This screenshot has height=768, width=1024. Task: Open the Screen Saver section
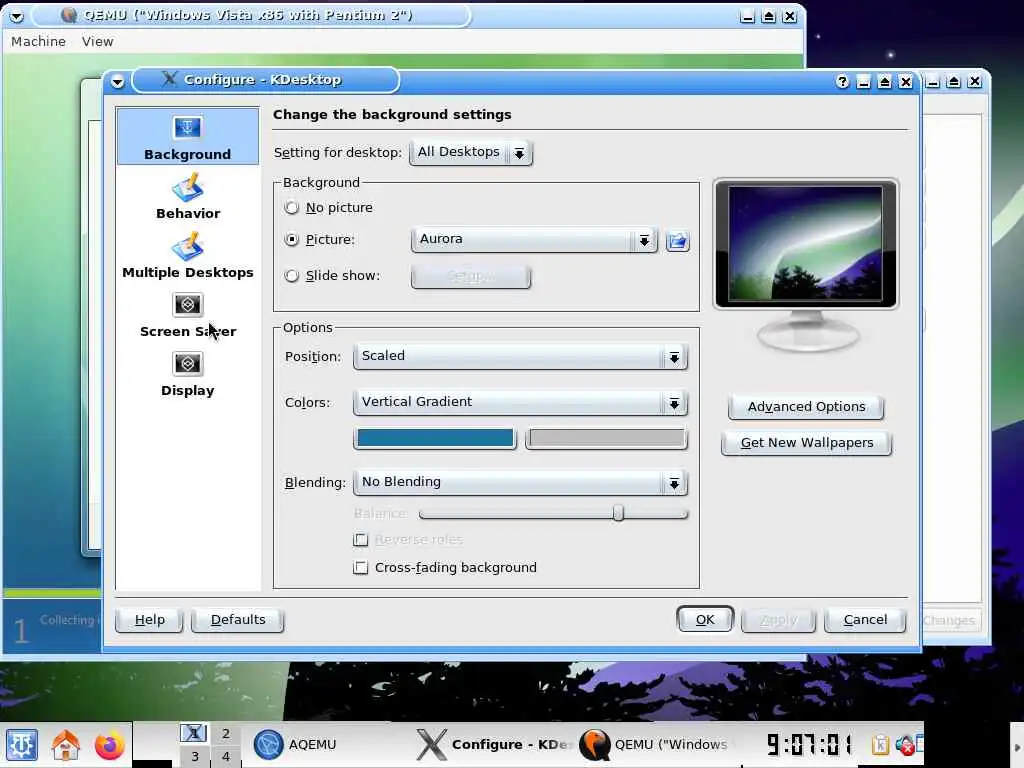188,315
